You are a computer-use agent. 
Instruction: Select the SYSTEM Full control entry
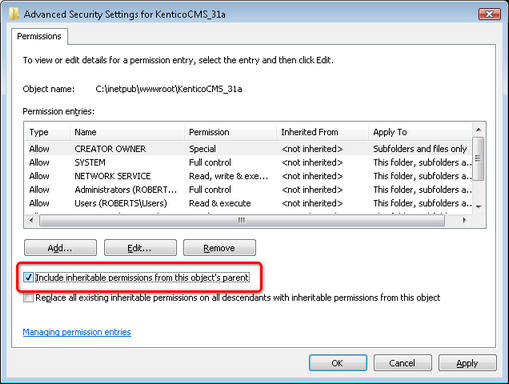pyautogui.click(x=248, y=162)
